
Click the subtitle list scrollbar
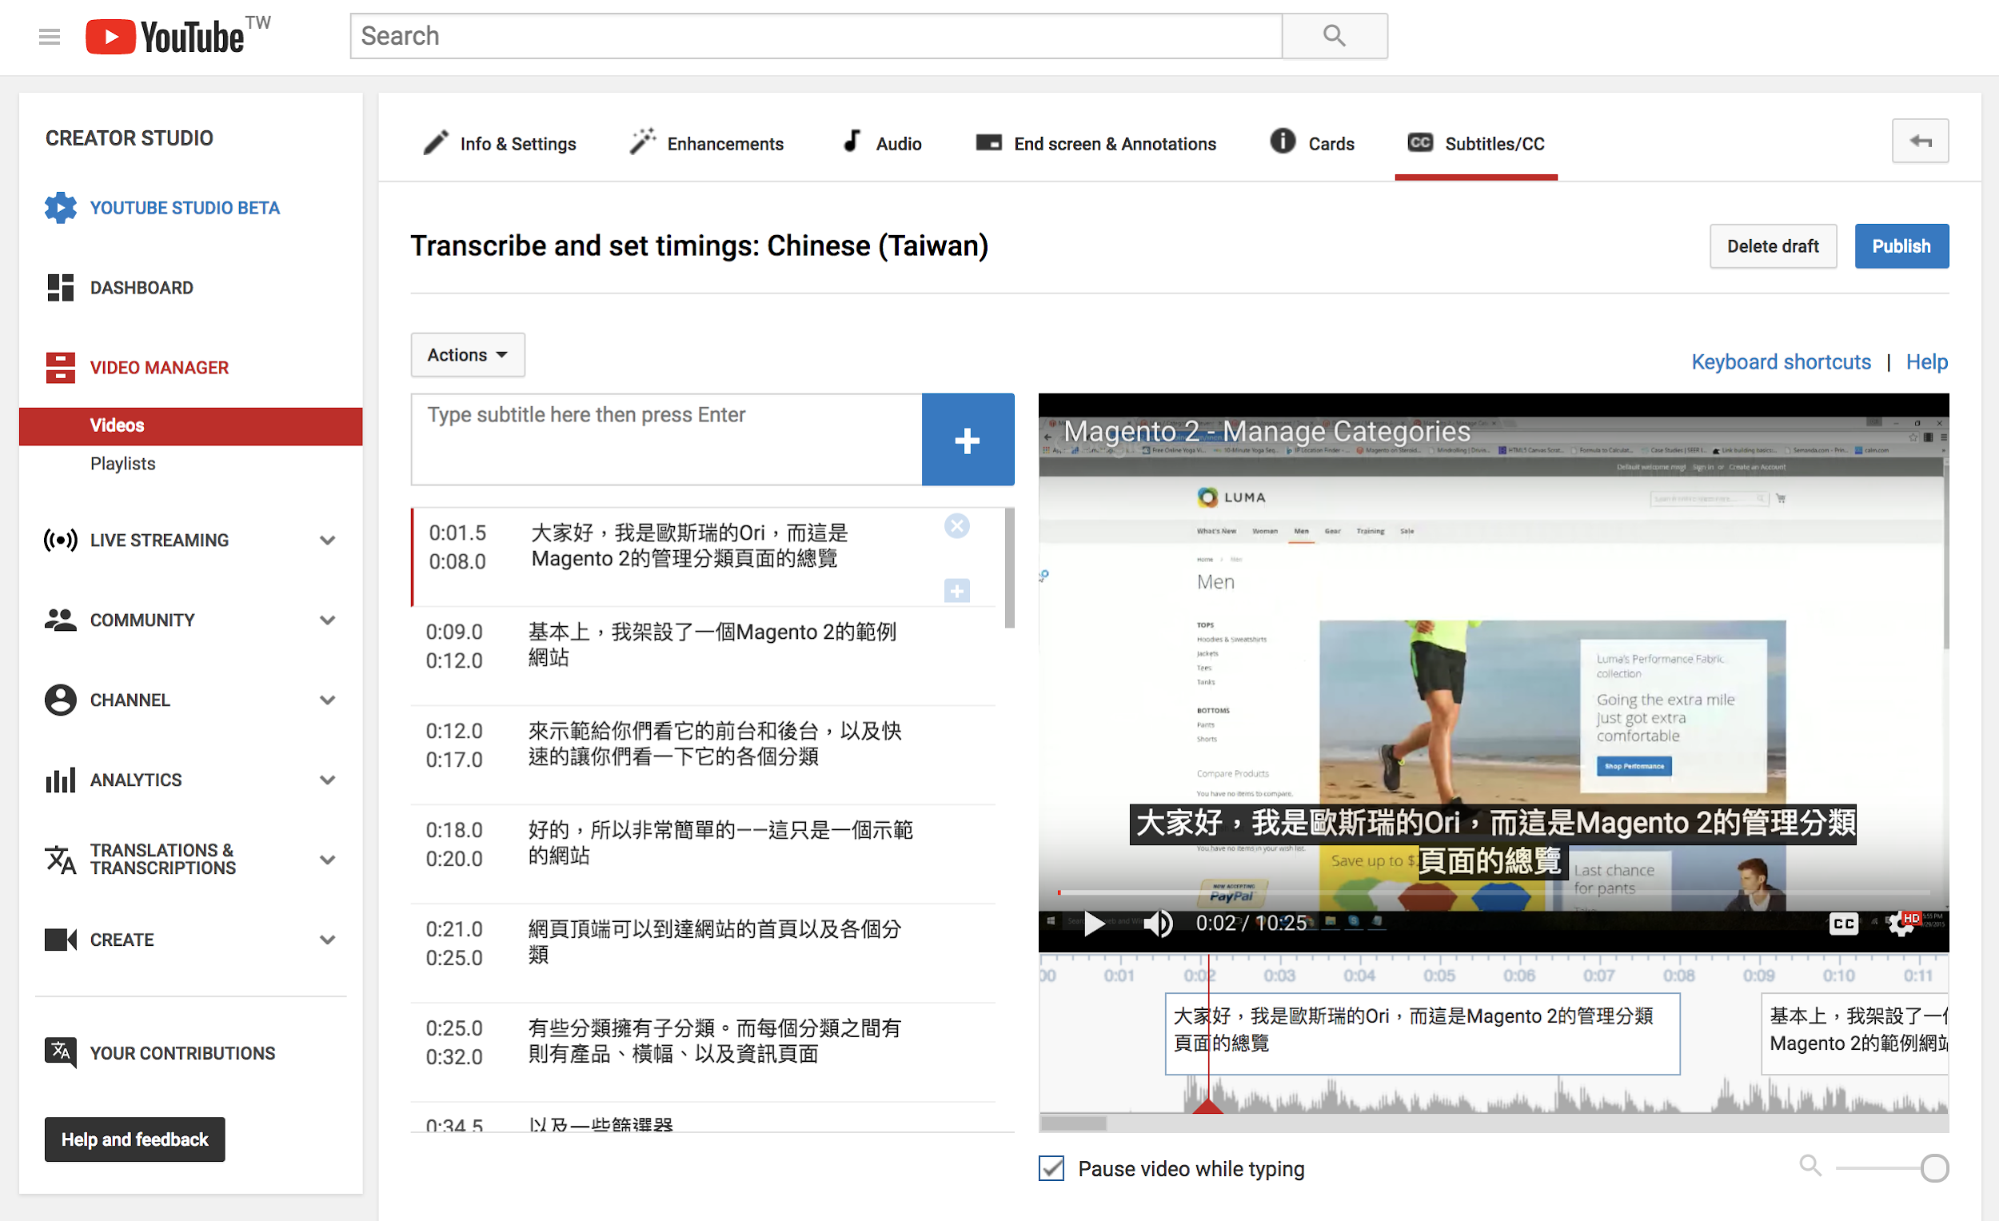(1009, 568)
